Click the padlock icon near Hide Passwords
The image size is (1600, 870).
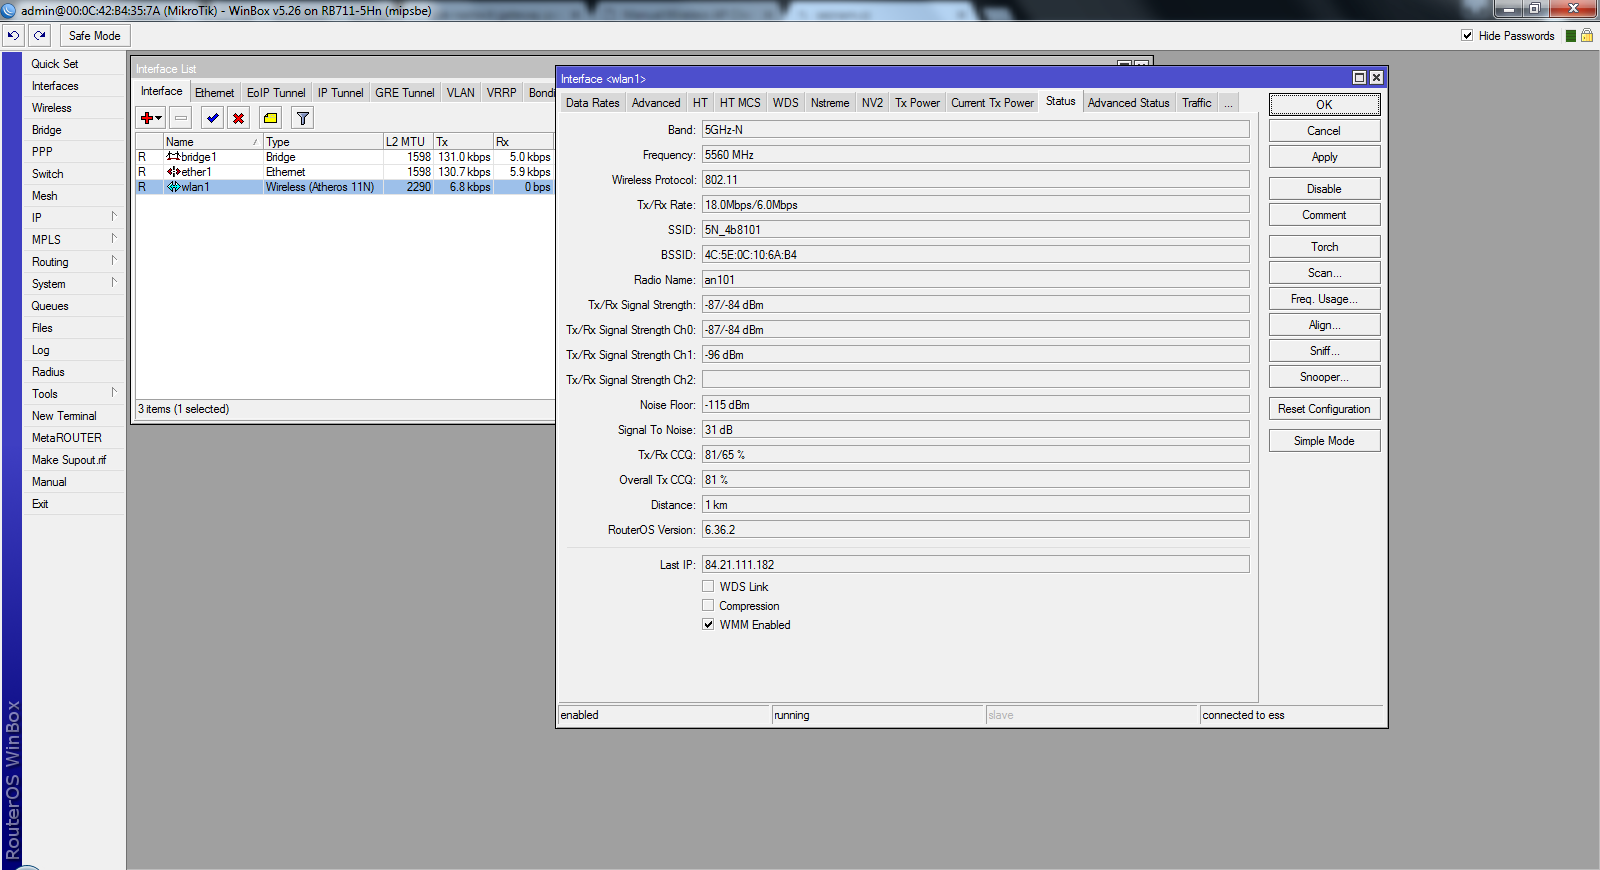click(1586, 35)
